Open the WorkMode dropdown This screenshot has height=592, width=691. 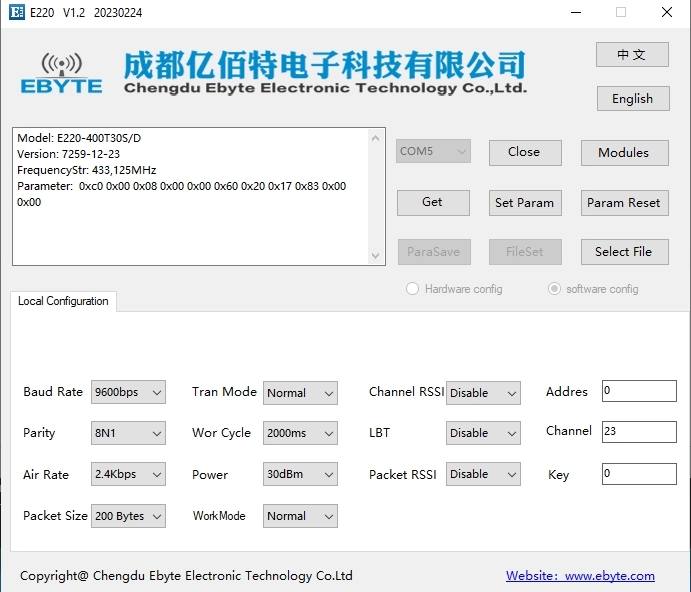pyautogui.click(x=300, y=516)
